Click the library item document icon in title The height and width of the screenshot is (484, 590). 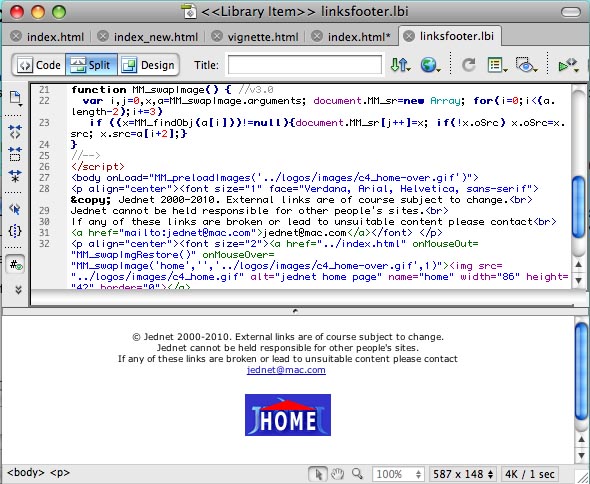coord(189,11)
